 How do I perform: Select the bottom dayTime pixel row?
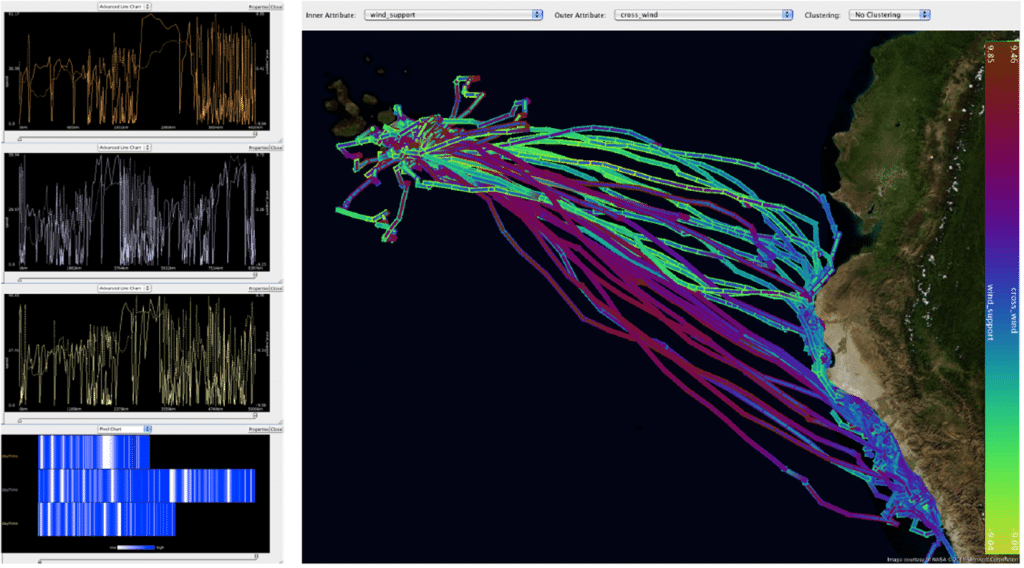tap(107, 520)
